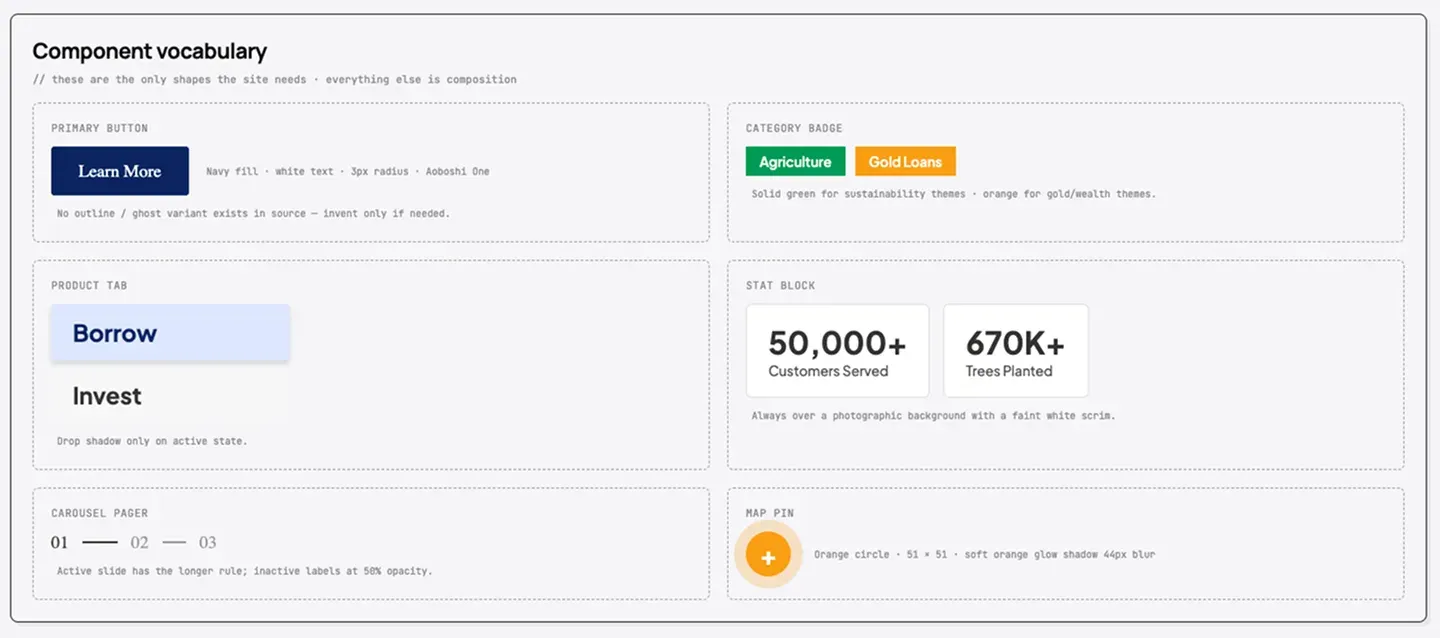
Task: Go to carousel slide 01
Action: click(60, 543)
